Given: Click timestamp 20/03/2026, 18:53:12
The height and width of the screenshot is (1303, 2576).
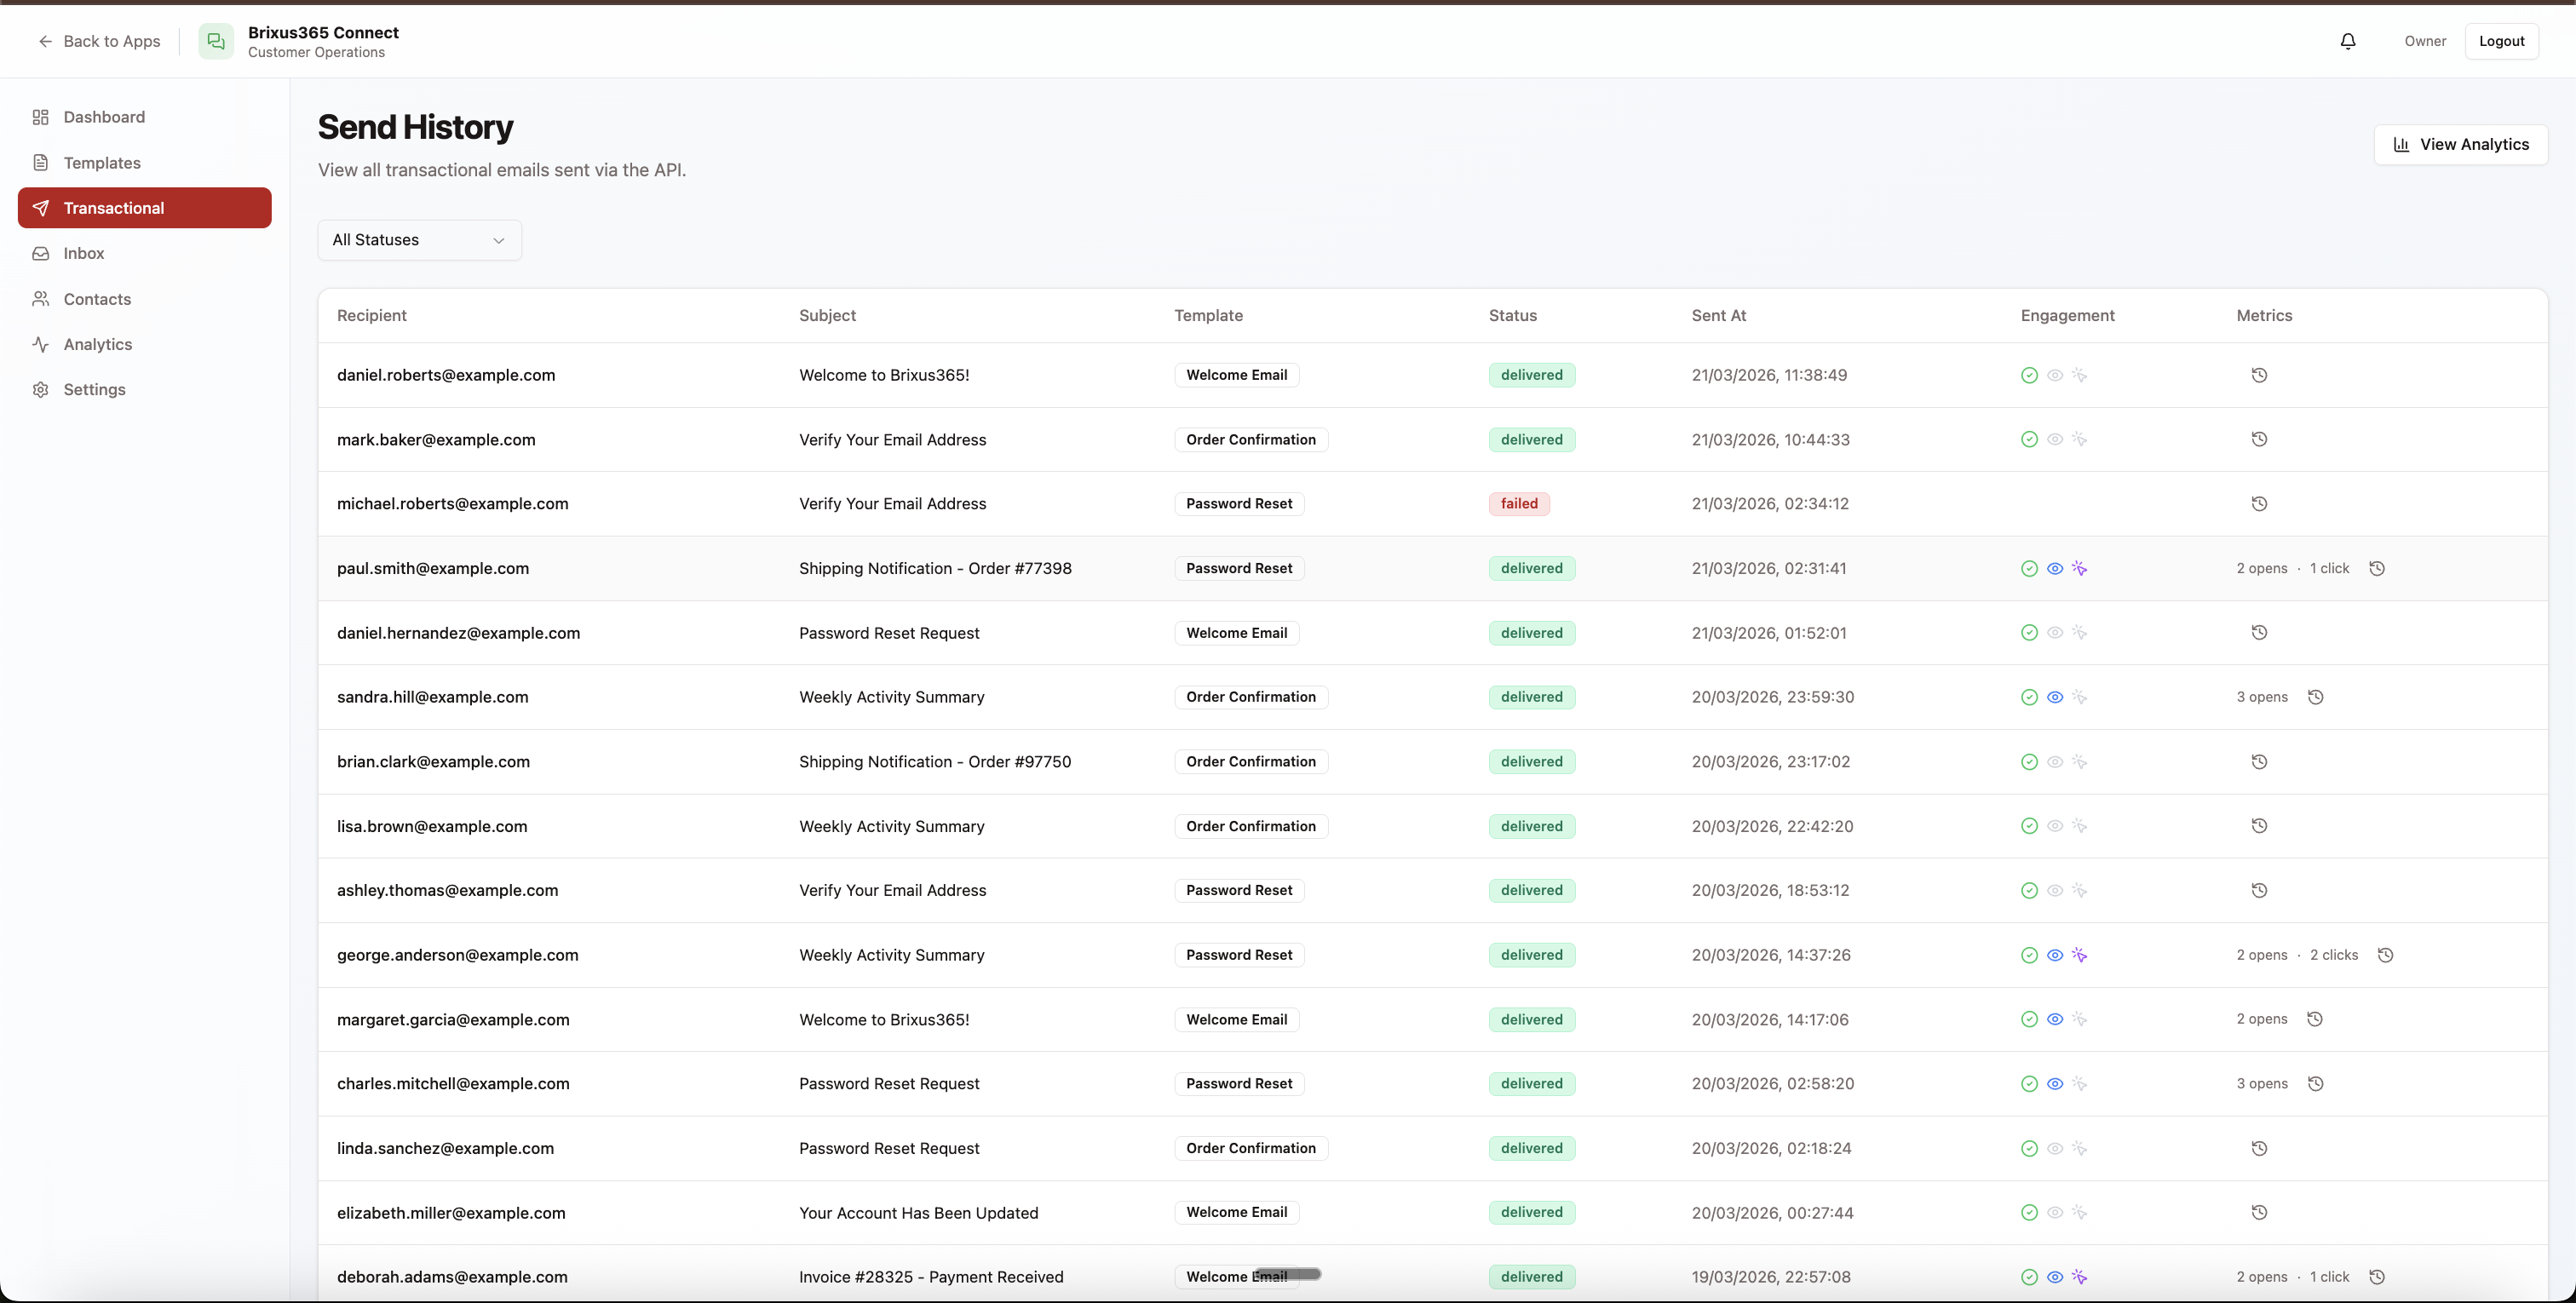Looking at the screenshot, I should (1770, 890).
